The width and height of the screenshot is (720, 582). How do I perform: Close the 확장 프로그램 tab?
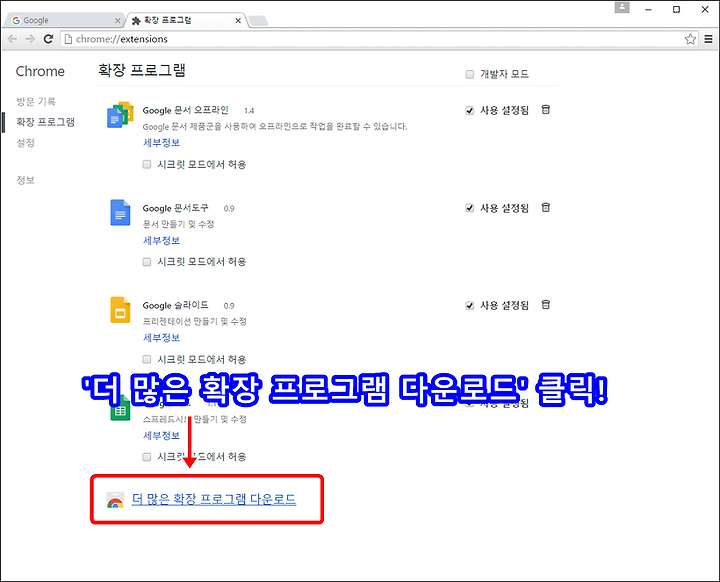pos(238,20)
